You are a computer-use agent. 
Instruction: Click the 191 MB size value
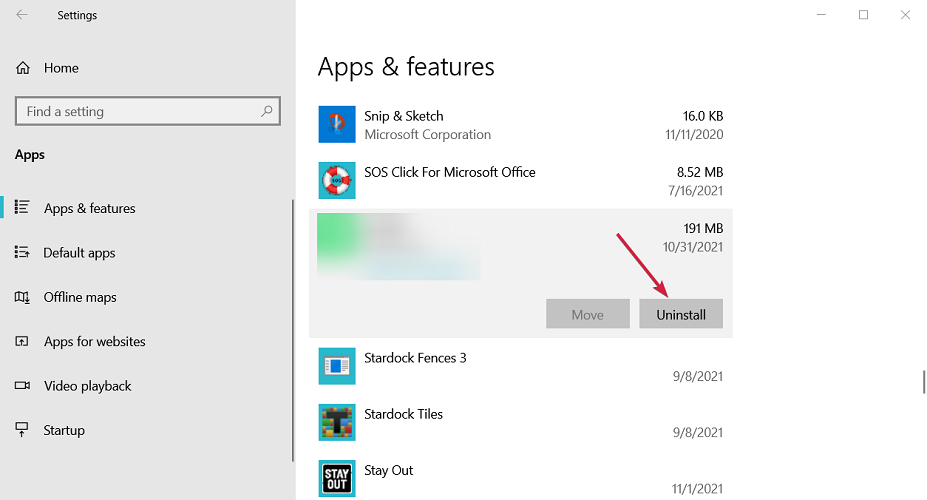704,228
